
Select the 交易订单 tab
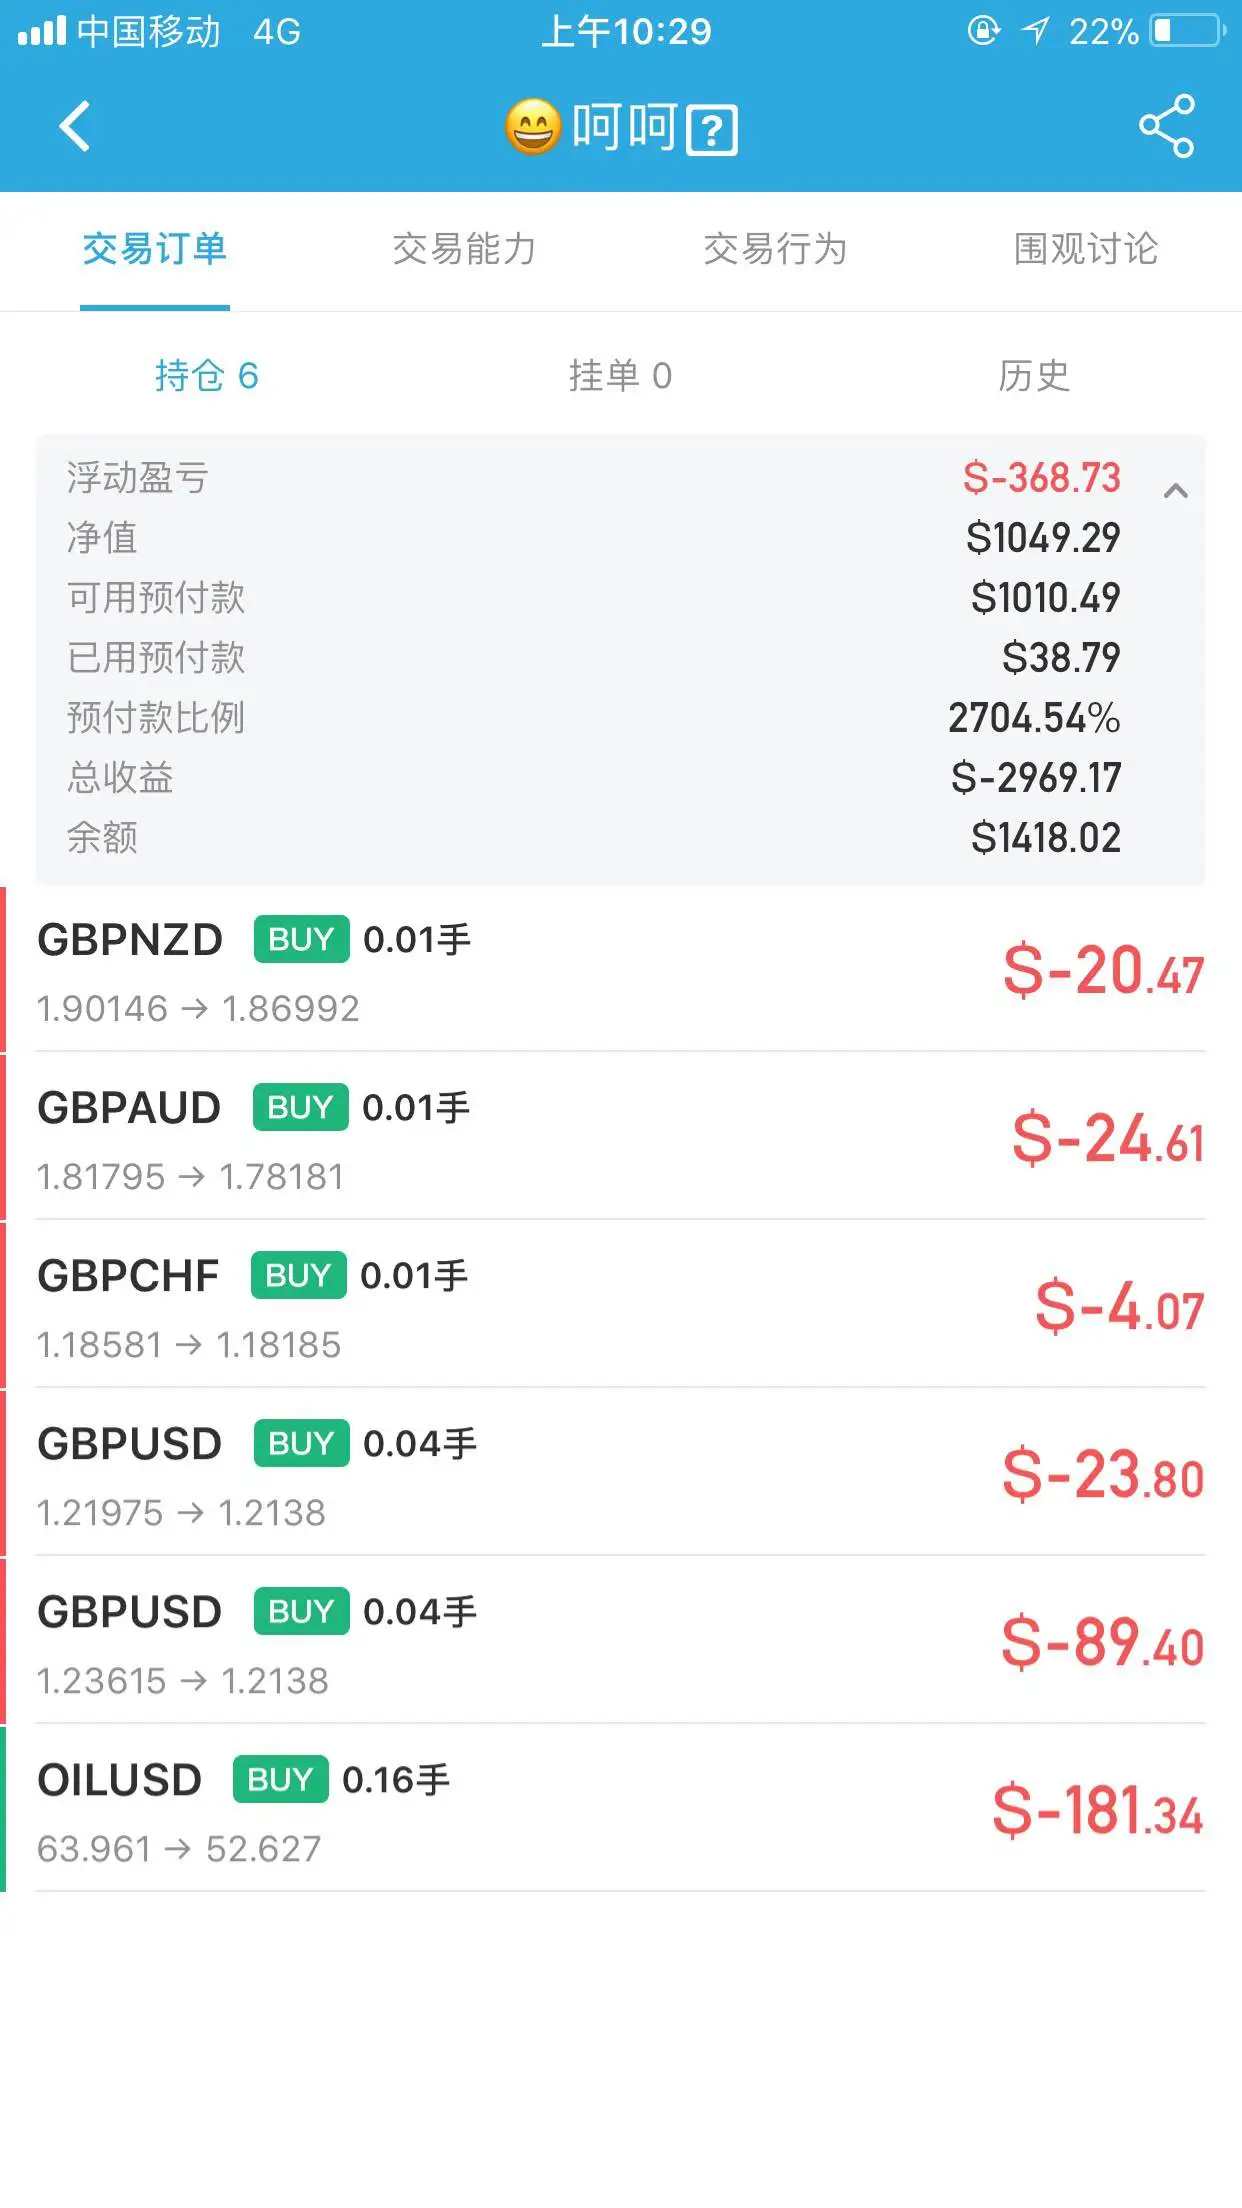pyautogui.click(x=155, y=249)
